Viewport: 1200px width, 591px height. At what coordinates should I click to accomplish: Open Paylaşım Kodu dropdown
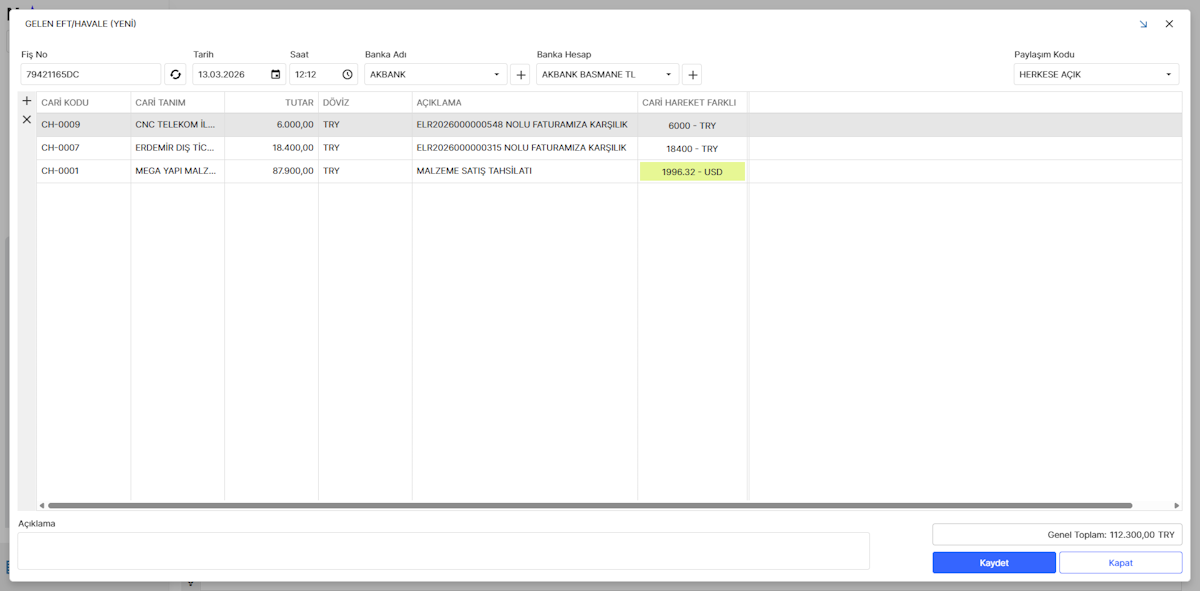coord(1168,74)
